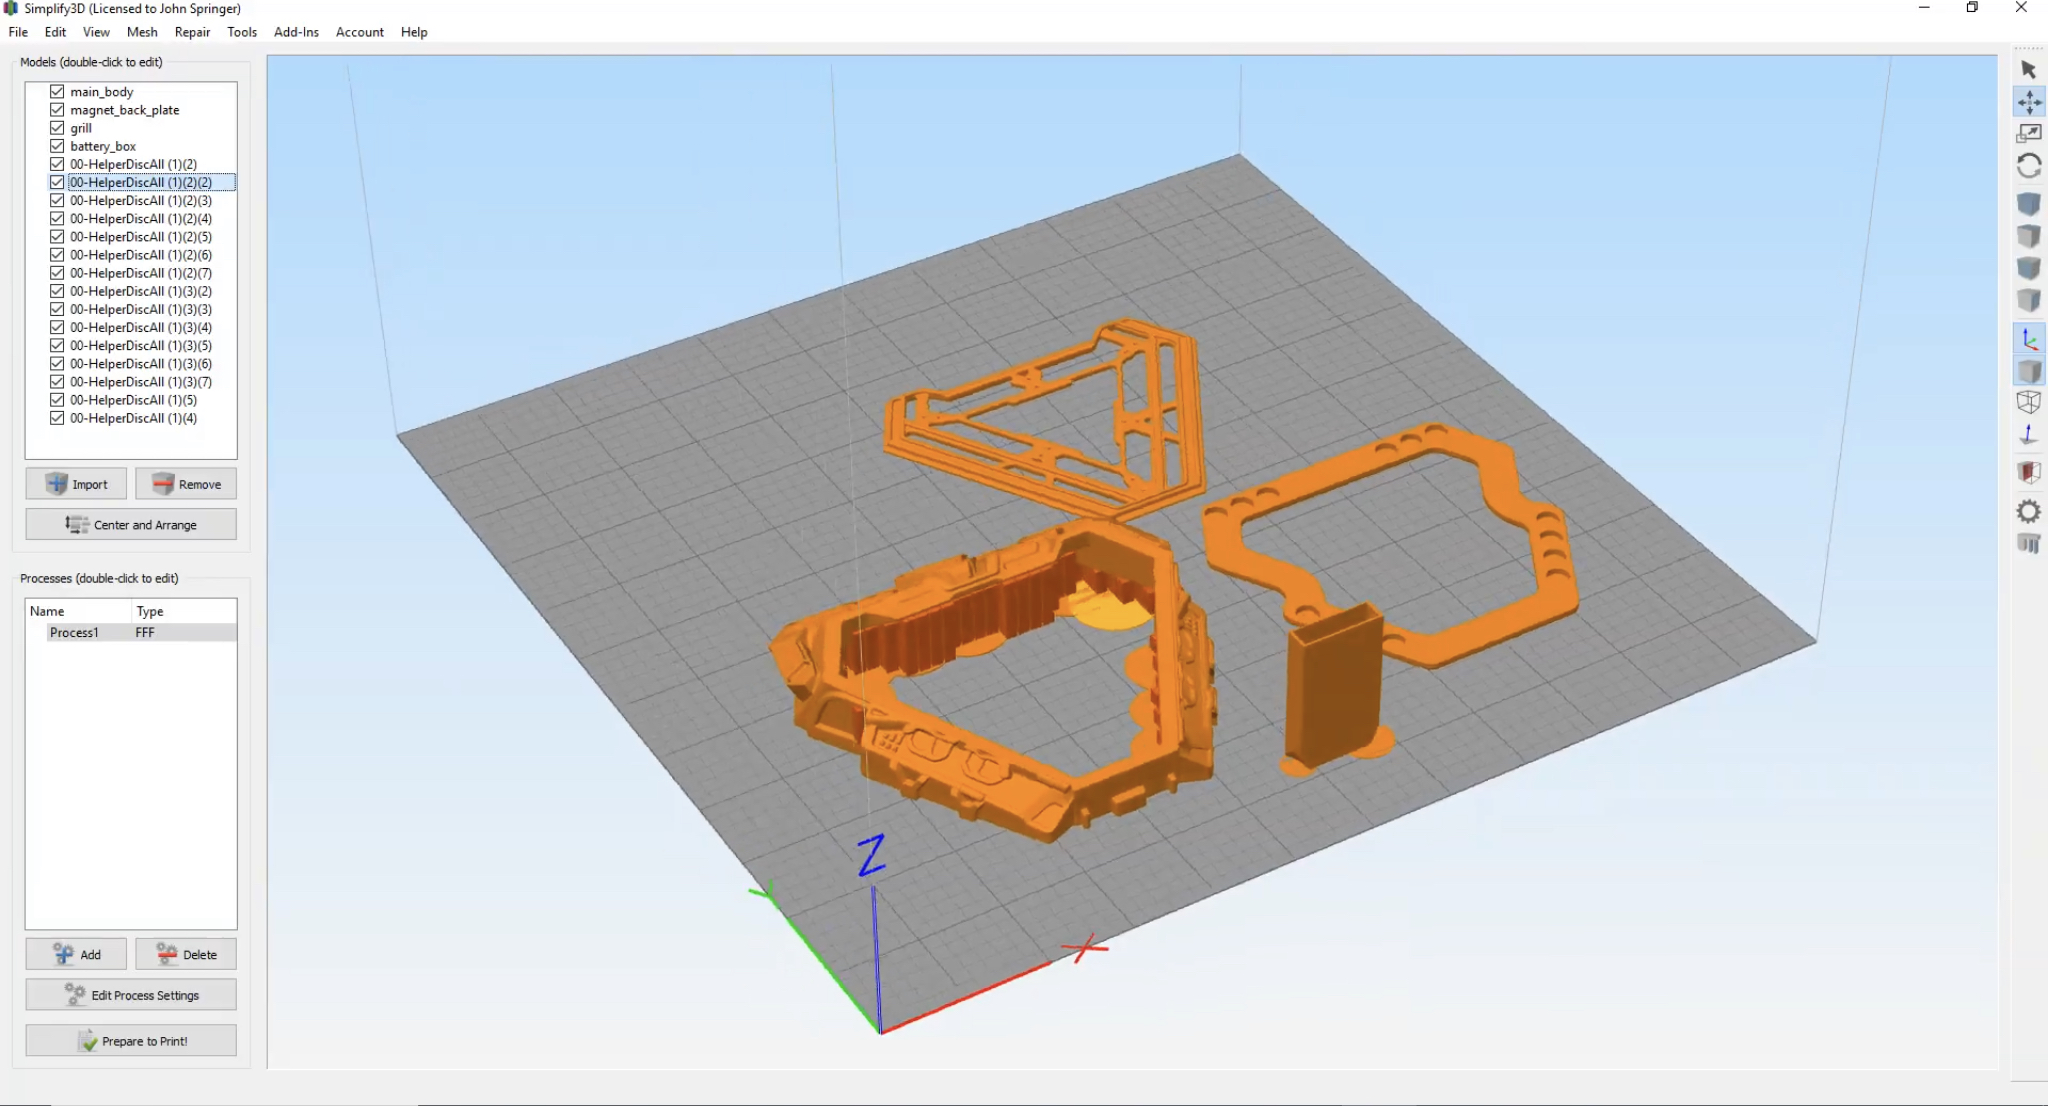Open the Mesh menu
The height and width of the screenshot is (1106, 2048).
[142, 32]
